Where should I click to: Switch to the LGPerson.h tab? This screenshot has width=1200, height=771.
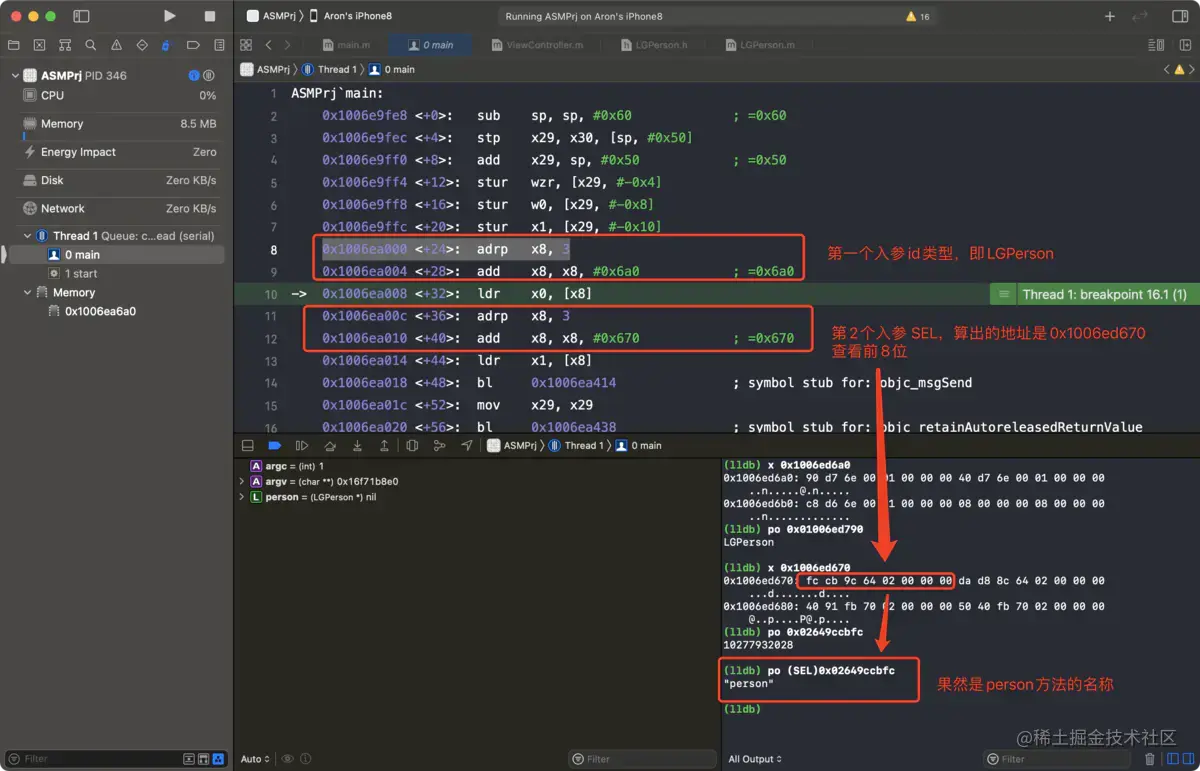pyautogui.click(x=654, y=45)
